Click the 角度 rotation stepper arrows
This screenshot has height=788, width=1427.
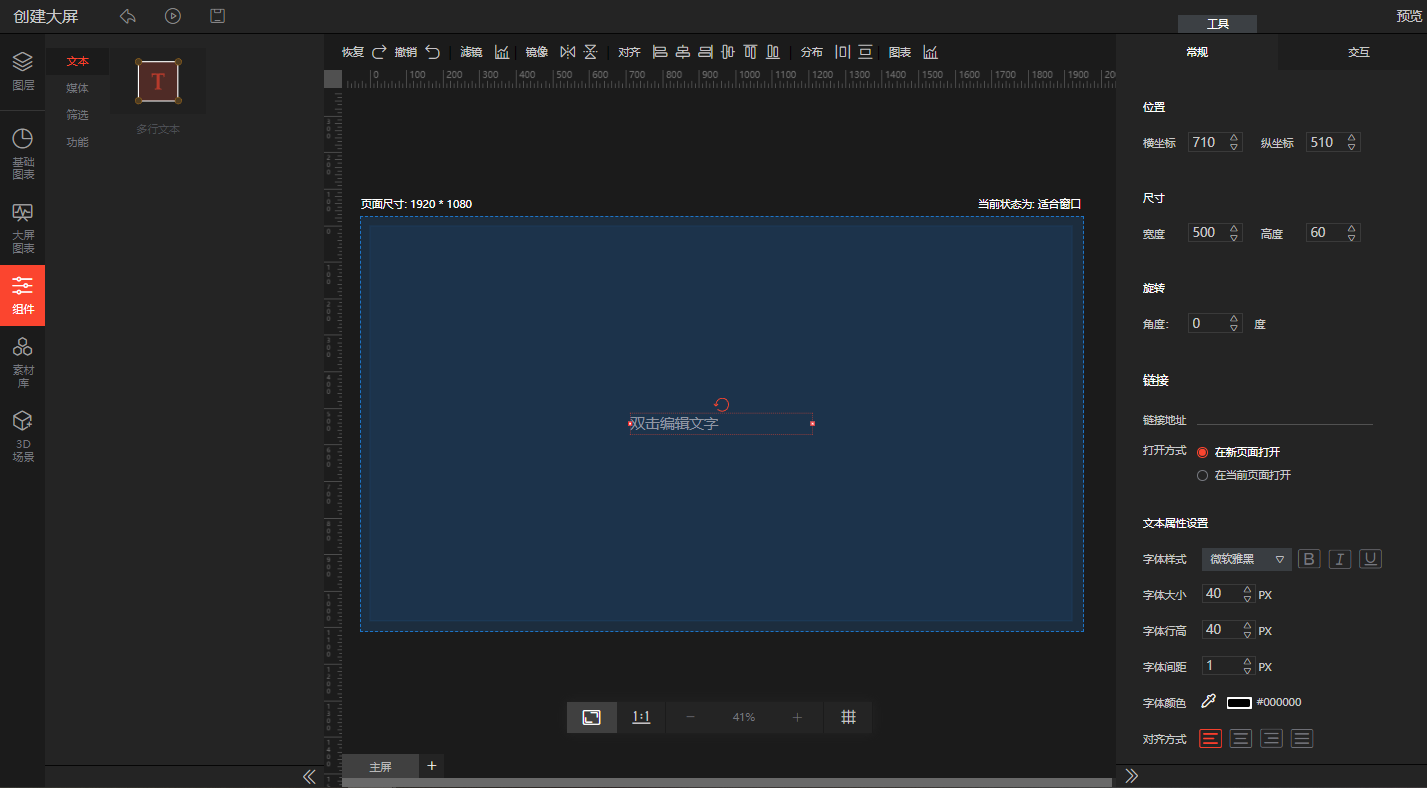tap(1234, 323)
